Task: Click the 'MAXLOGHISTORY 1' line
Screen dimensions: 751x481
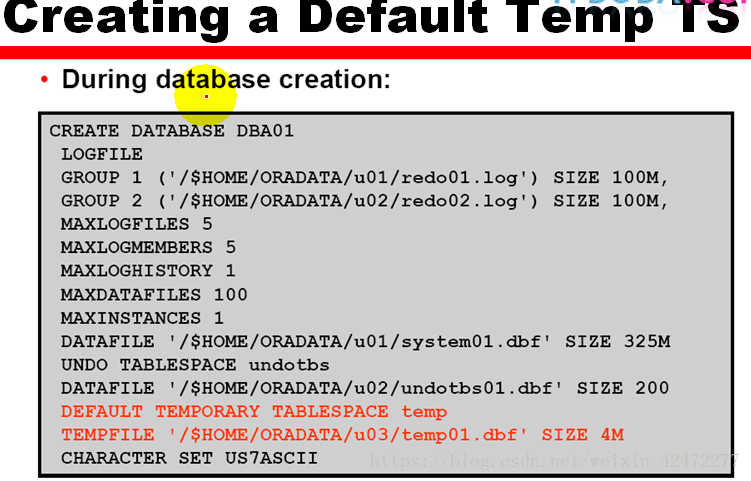Action: (148, 271)
